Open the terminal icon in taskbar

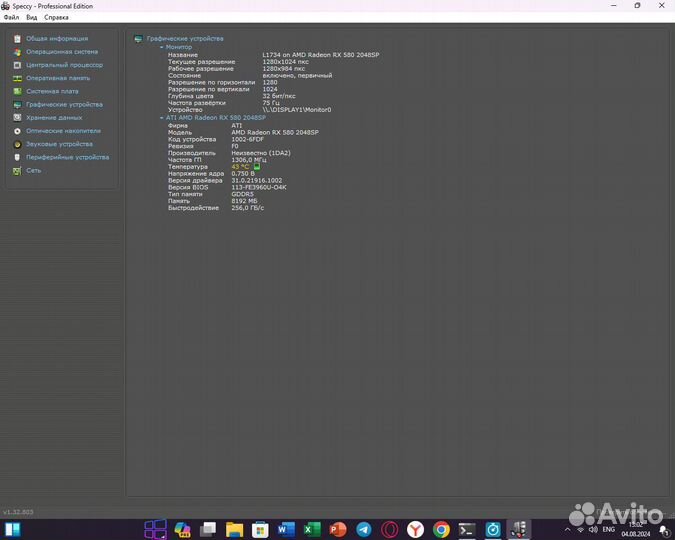[x=467, y=529]
